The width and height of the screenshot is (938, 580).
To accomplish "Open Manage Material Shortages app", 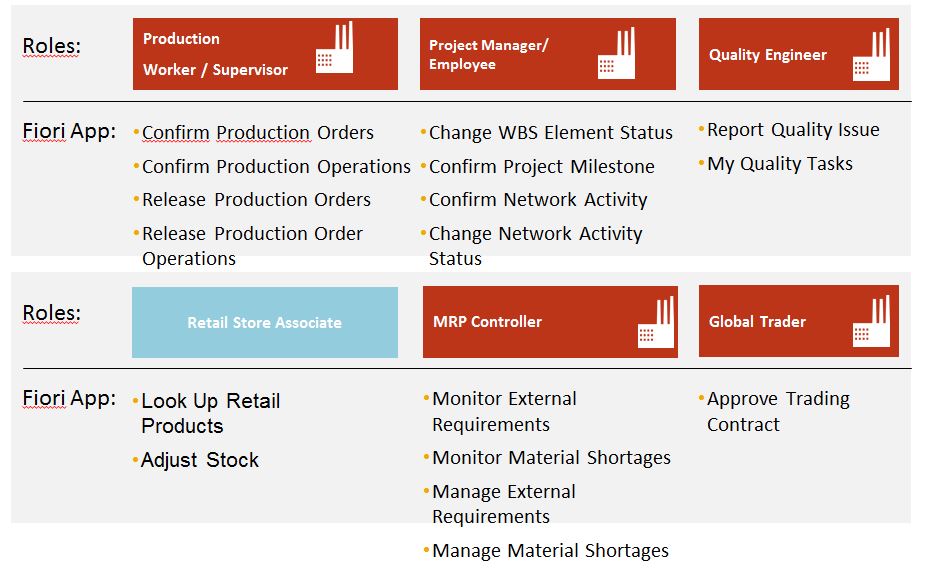I will pyautogui.click(x=550, y=550).
